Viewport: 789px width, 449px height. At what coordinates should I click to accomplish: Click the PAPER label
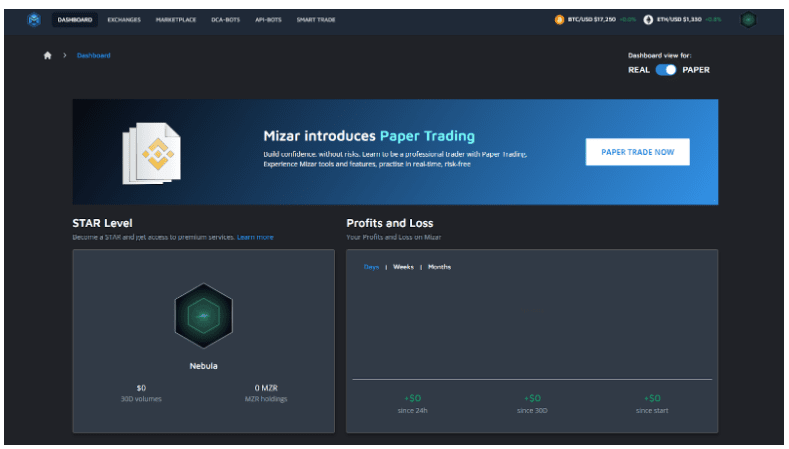tap(696, 70)
